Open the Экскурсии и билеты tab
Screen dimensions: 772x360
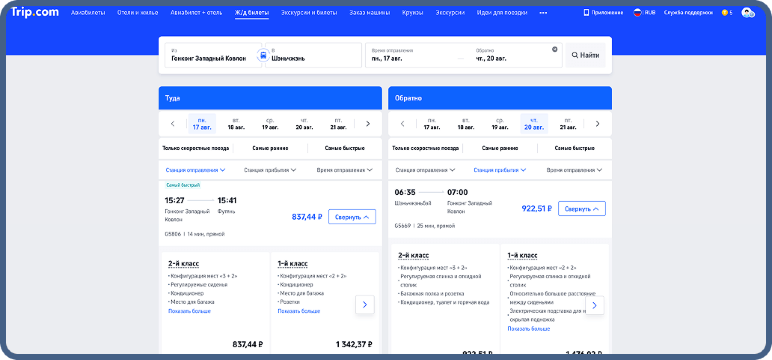coord(309,13)
